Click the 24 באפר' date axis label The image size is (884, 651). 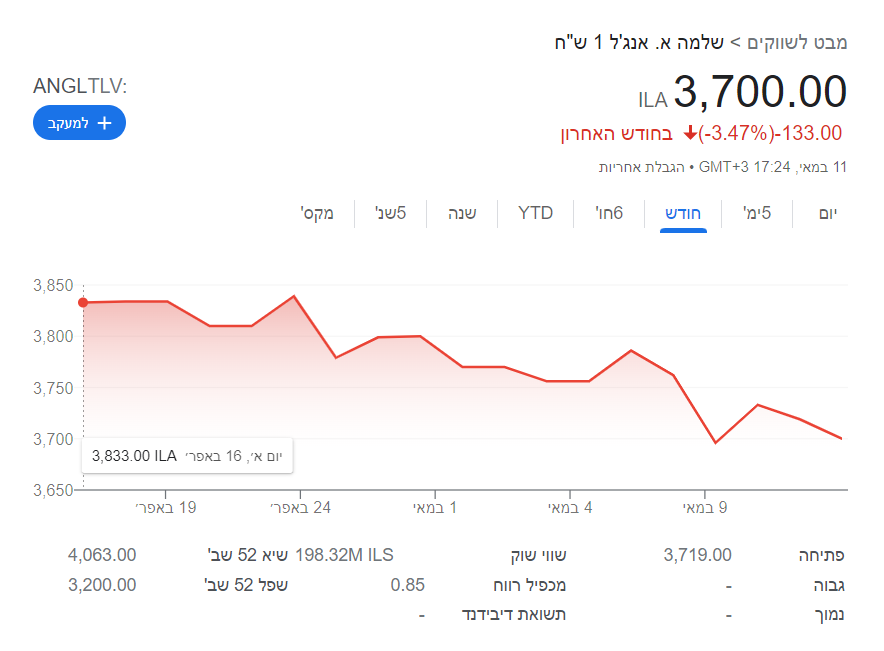coord(300,508)
